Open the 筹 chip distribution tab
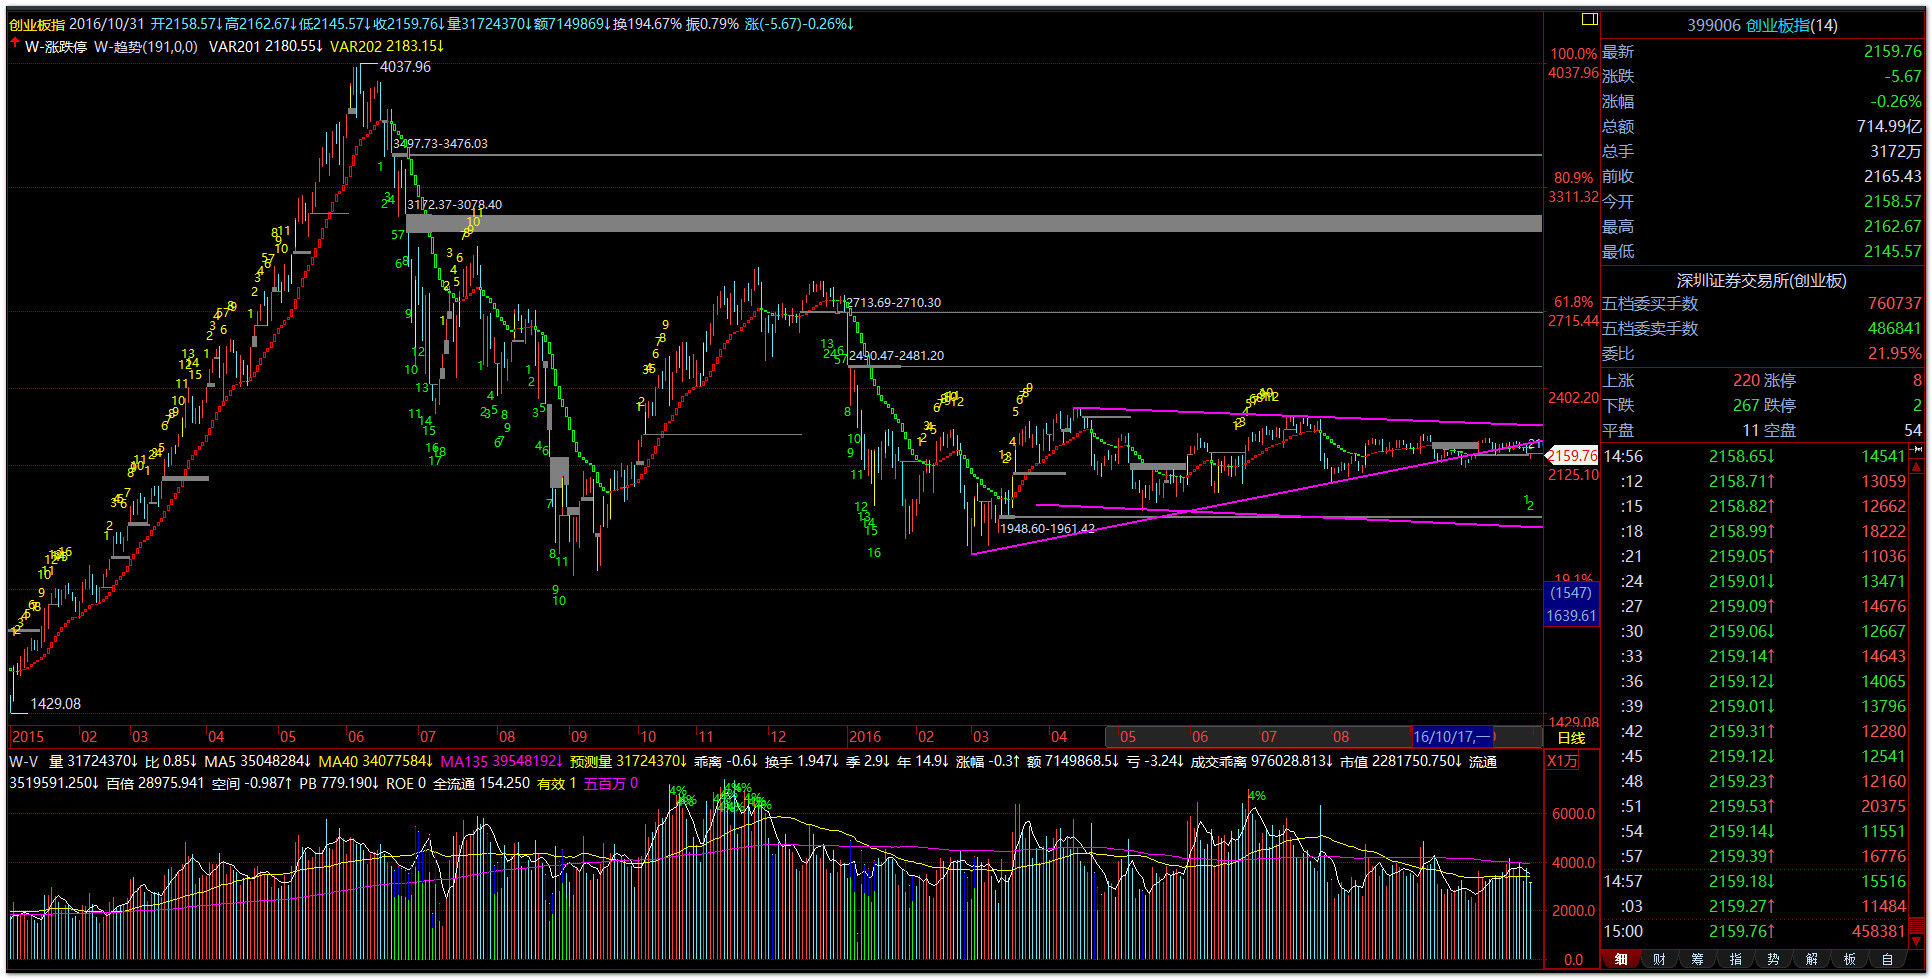 point(1697,959)
